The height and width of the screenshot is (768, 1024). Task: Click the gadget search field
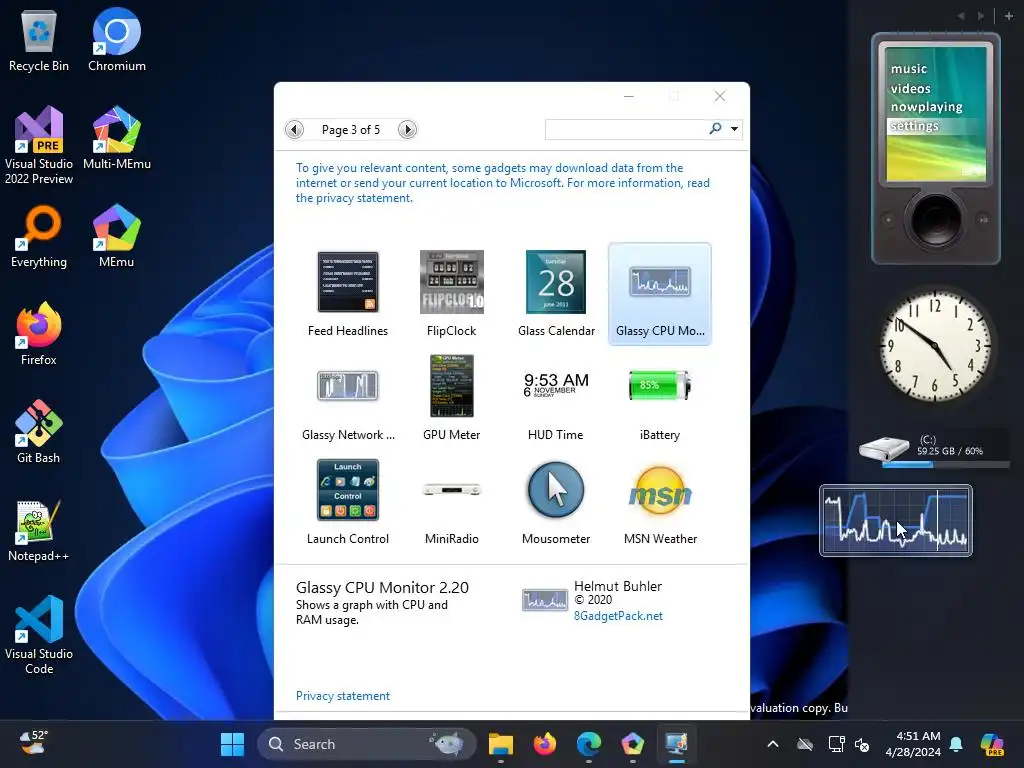point(625,129)
